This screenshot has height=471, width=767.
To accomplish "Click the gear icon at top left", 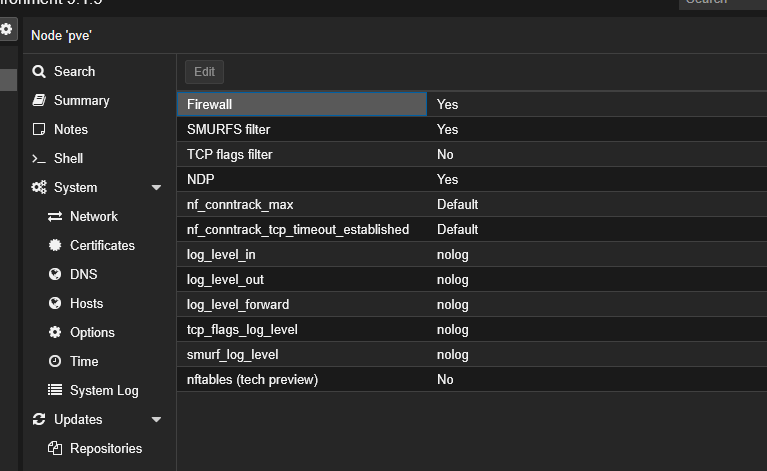I will tap(6, 29).
